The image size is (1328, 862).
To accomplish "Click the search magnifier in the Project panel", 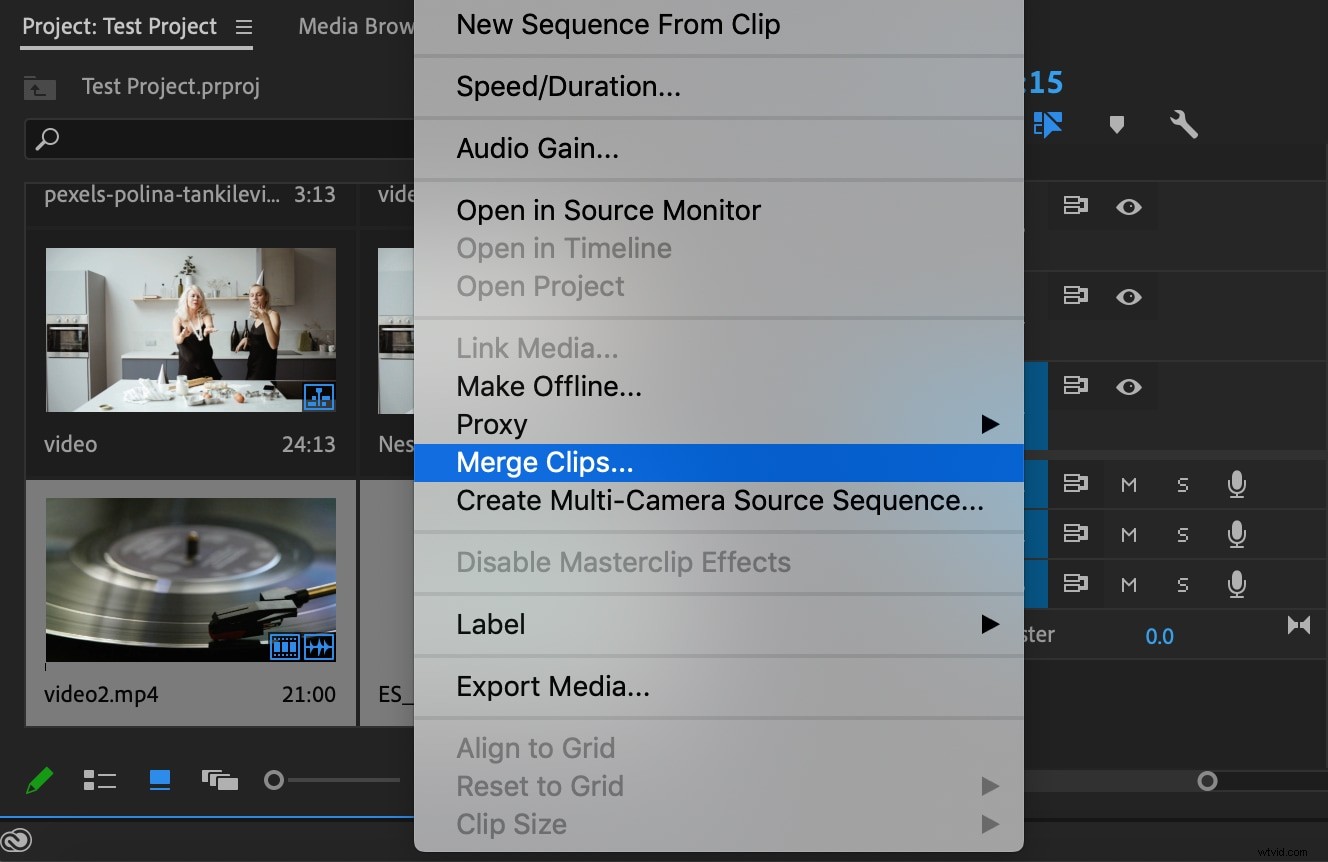I will pyautogui.click(x=47, y=139).
